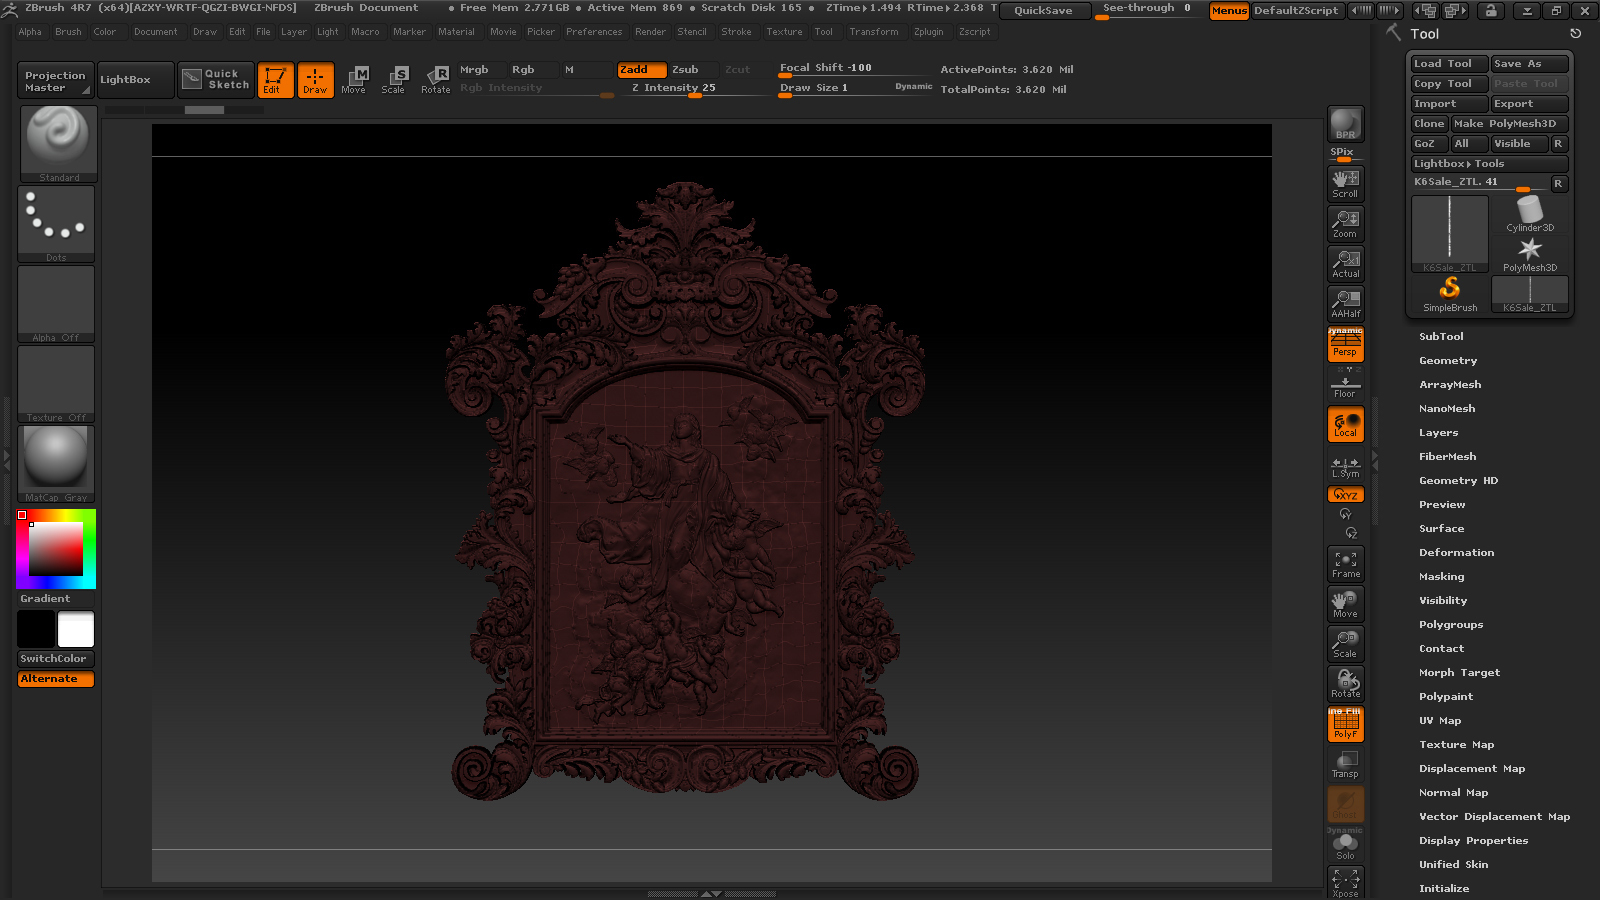The height and width of the screenshot is (900, 1600).
Task: Click the Frame mesh icon
Action: click(1345, 564)
